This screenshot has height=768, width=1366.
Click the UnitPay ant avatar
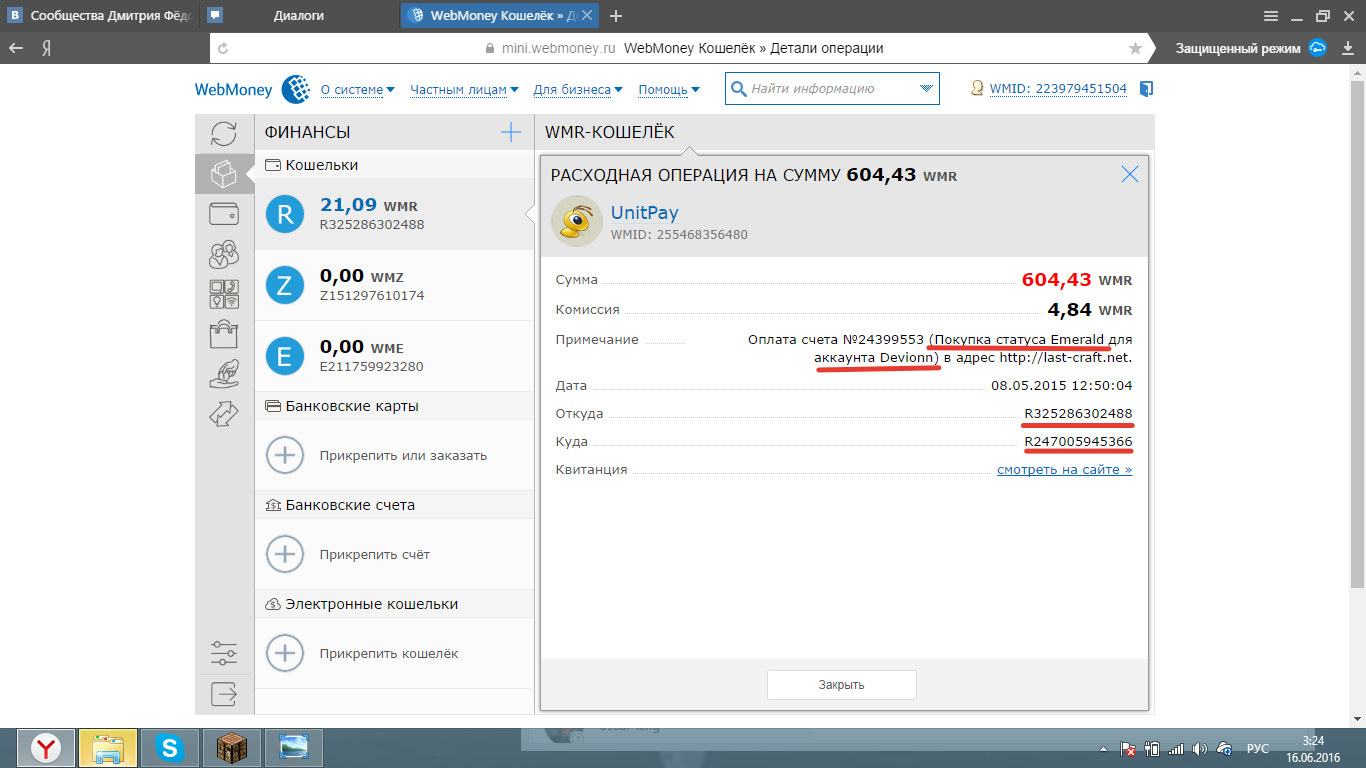[x=577, y=221]
